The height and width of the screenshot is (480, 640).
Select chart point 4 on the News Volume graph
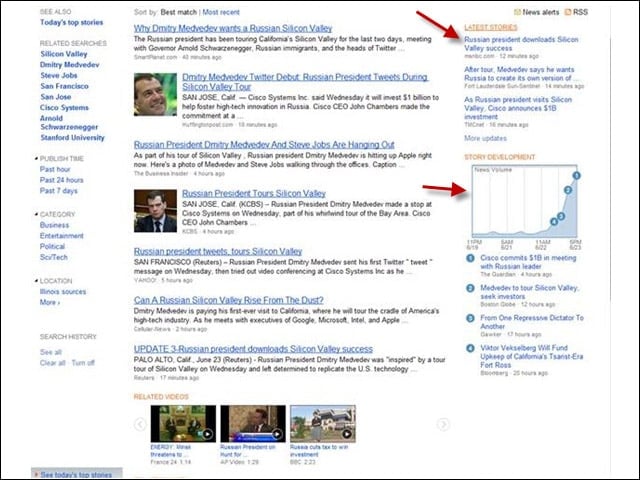(554, 222)
